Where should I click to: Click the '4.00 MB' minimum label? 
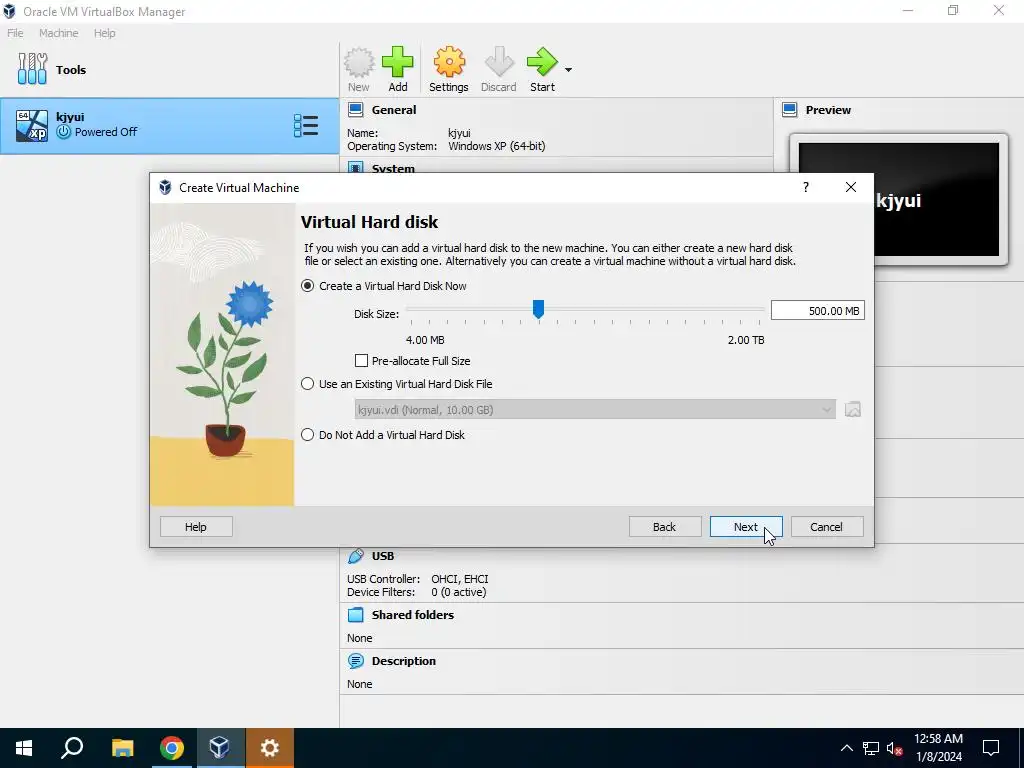point(425,340)
